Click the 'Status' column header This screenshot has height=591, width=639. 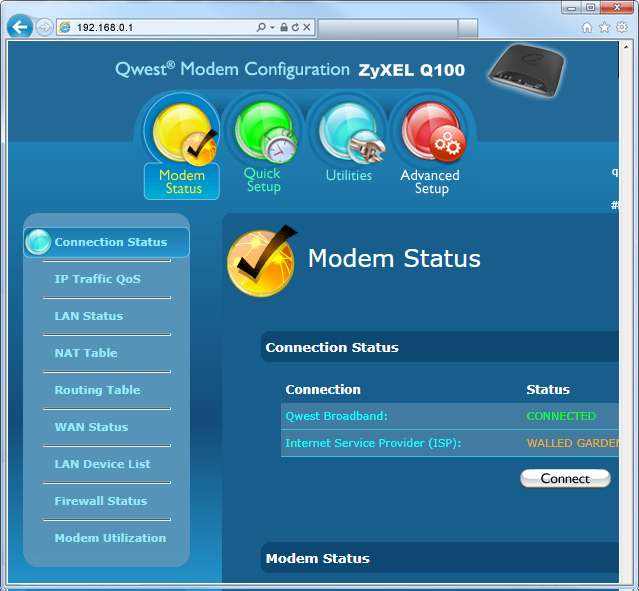tap(548, 390)
